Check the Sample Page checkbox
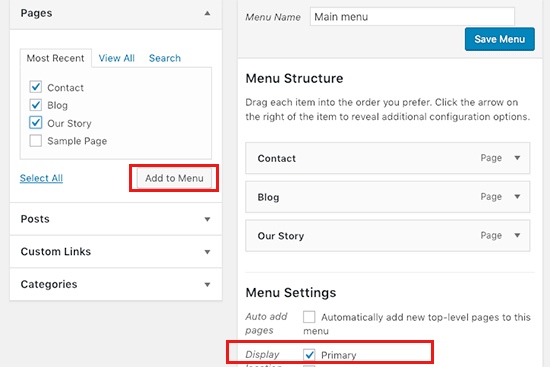Viewport: 550px width, 367px height. pyautogui.click(x=36, y=141)
